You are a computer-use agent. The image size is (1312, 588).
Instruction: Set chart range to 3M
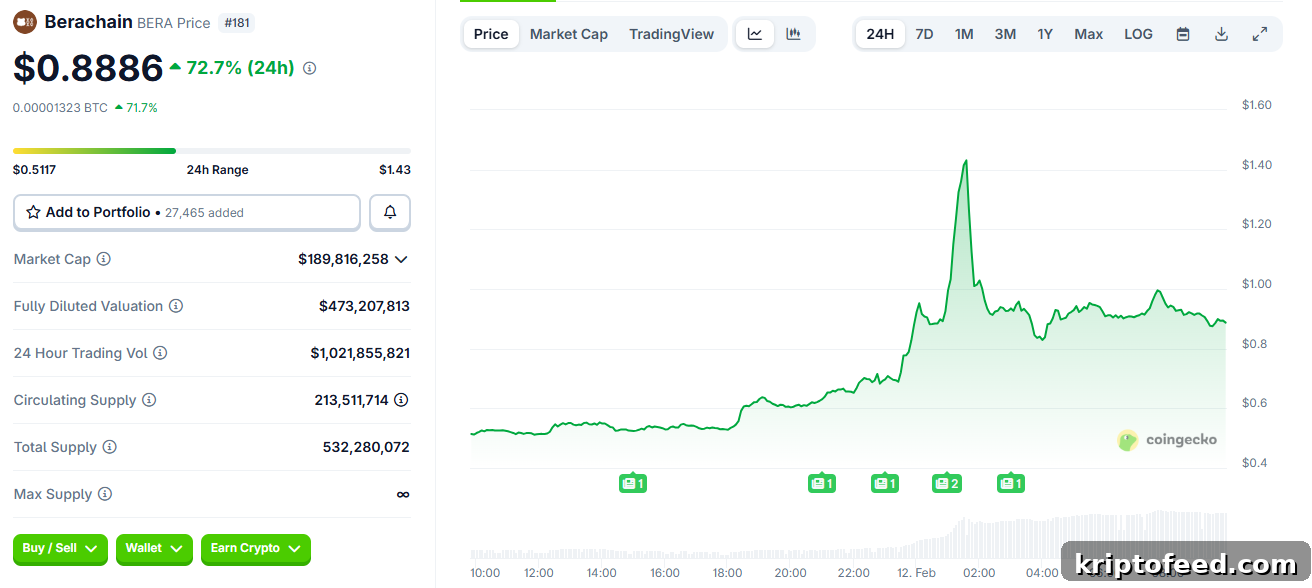point(1005,34)
